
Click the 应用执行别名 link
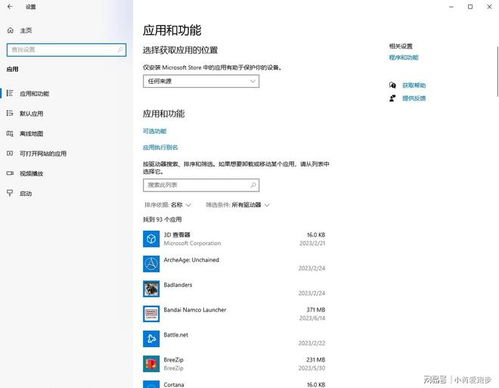160,147
